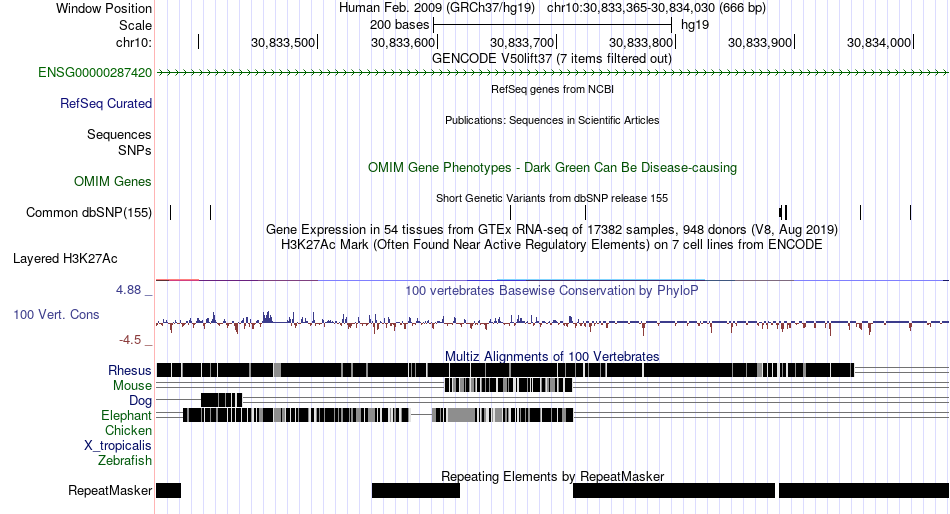Click 'Short Genetic Variants from dbSNP release 155' title
950x514 pixels.
[x=552, y=198]
